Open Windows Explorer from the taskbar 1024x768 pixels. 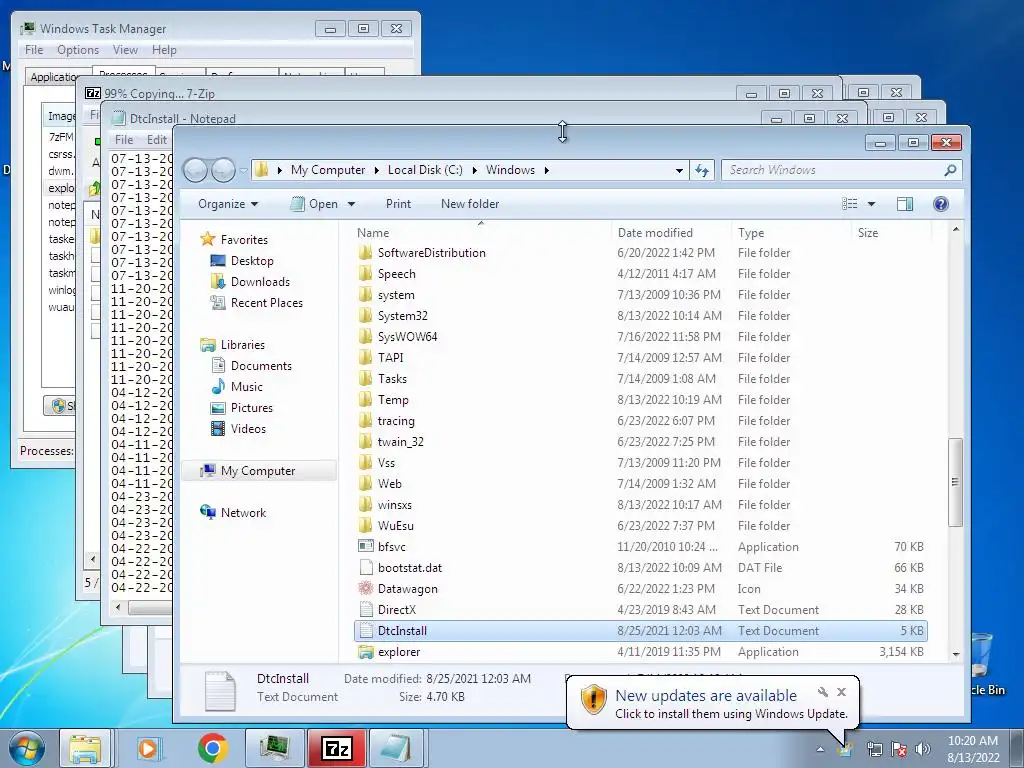click(86, 748)
